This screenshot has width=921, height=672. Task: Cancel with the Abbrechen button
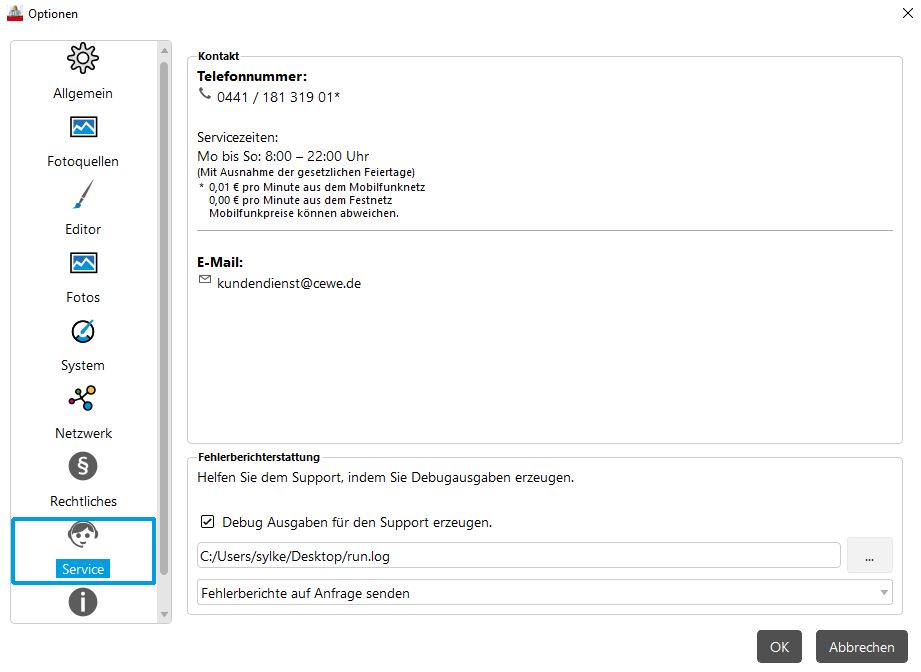pyautogui.click(x=862, y=647)
